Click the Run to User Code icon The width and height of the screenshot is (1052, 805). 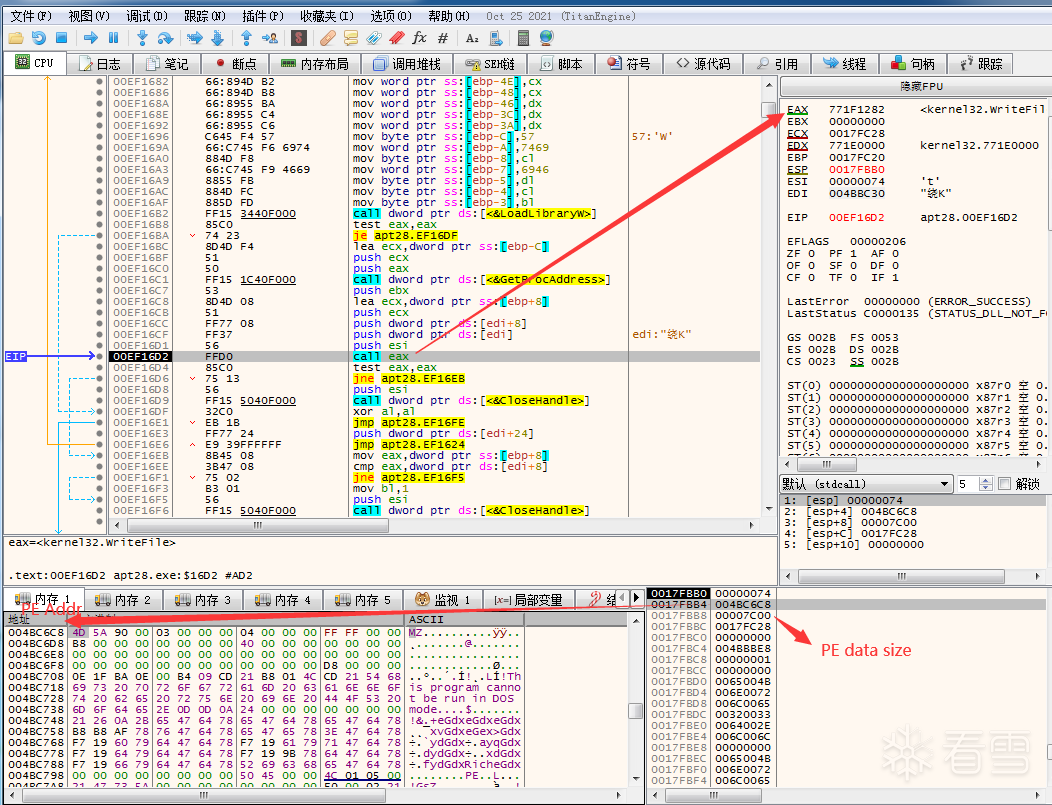click(x=270, y=38)
